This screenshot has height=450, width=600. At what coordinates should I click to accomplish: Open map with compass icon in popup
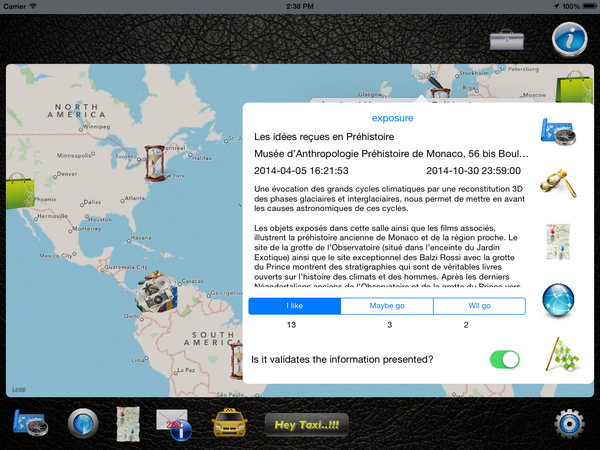(558, 132)
